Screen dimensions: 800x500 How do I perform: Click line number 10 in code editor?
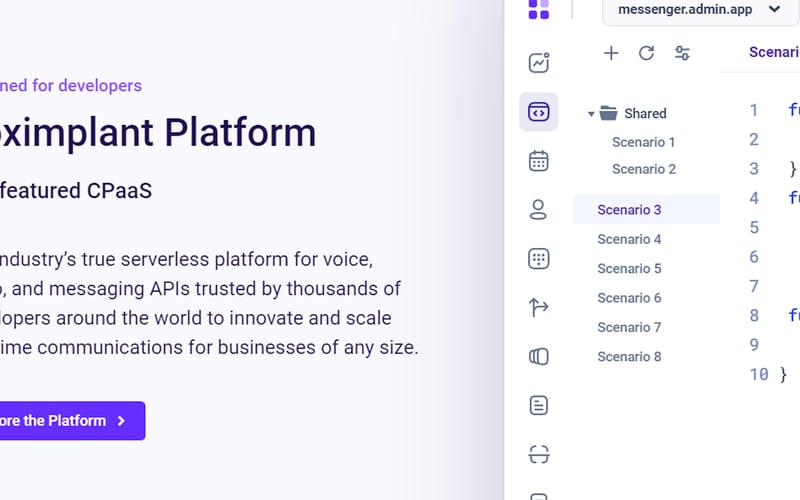[759, 374]
